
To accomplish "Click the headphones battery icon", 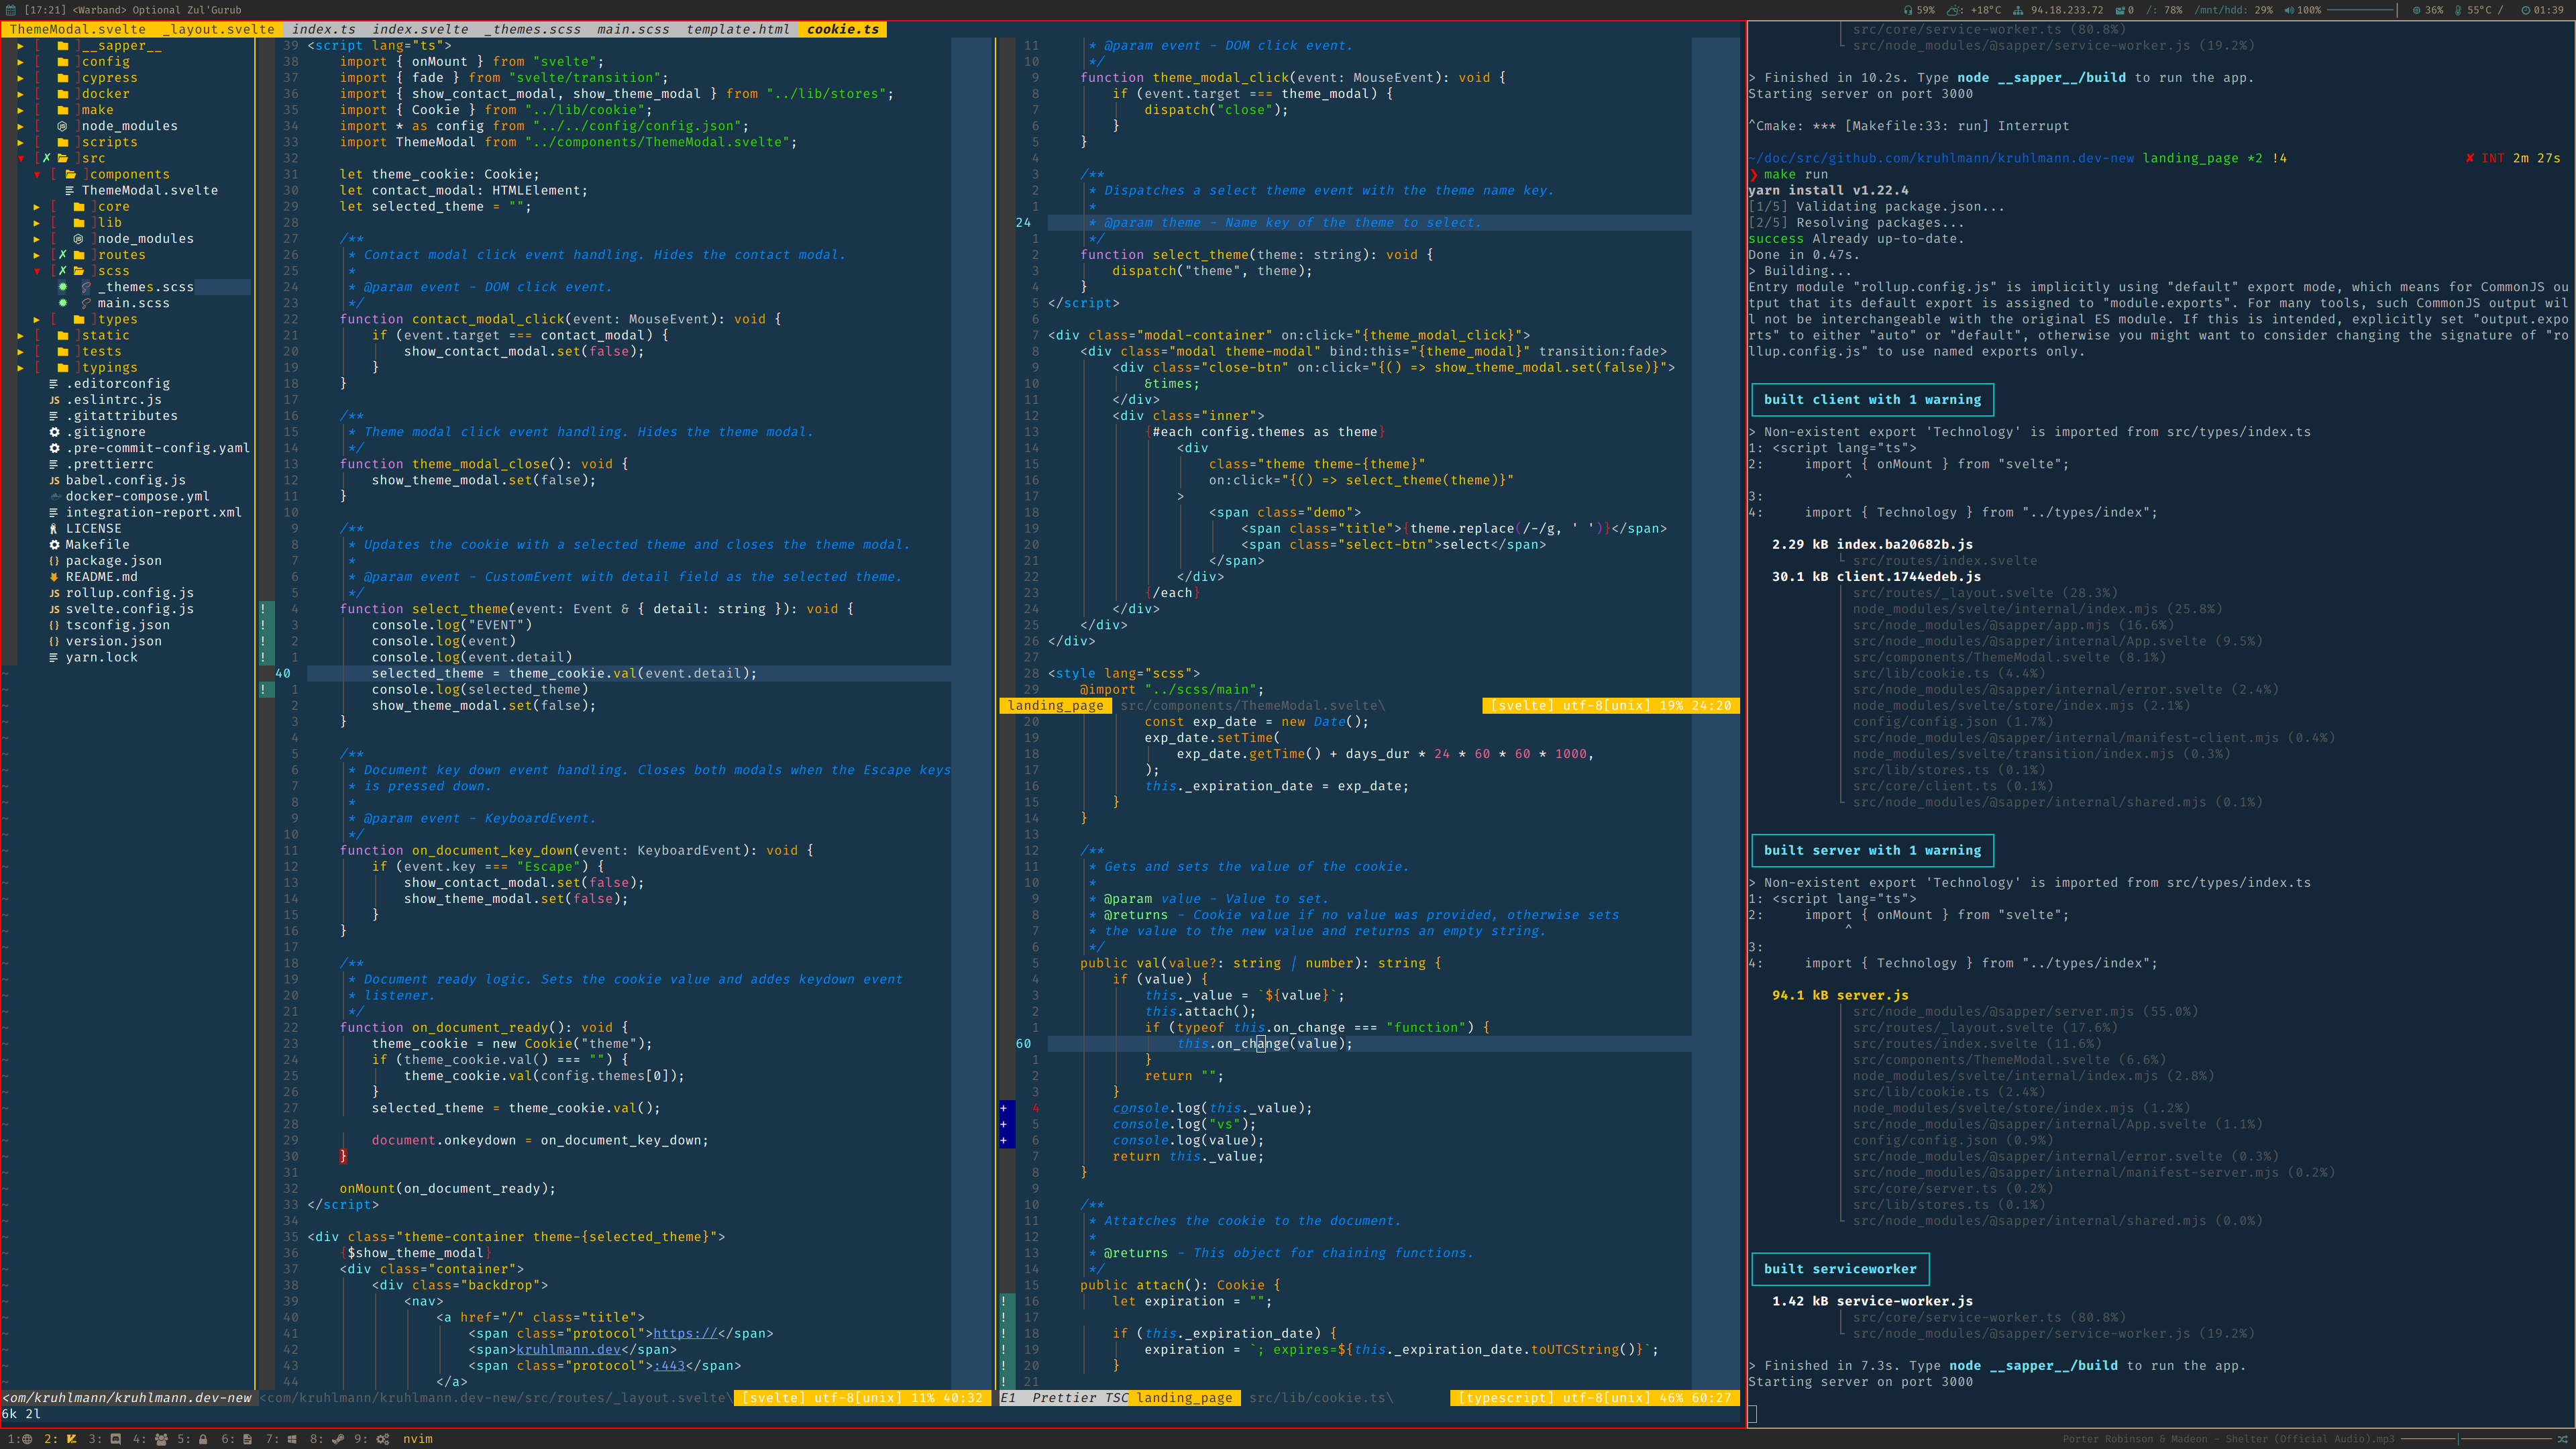I will point(1907,10).
